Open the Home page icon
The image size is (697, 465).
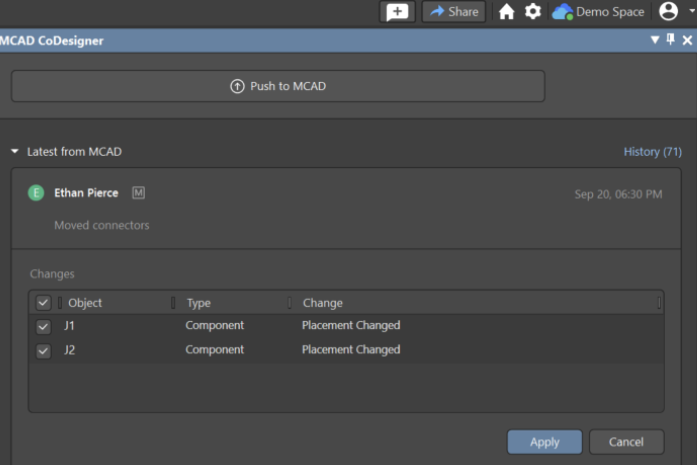(507, 12)
